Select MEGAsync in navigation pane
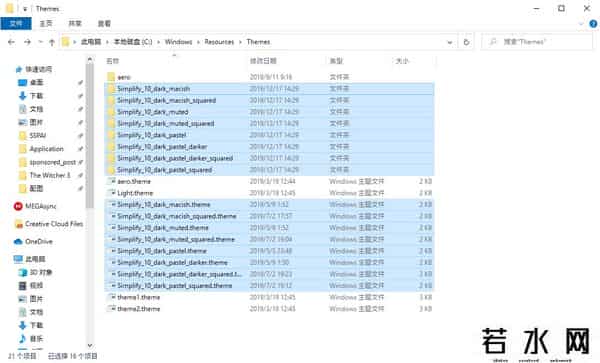The height and width of the screenshot is (363, 600). (40, 206)
